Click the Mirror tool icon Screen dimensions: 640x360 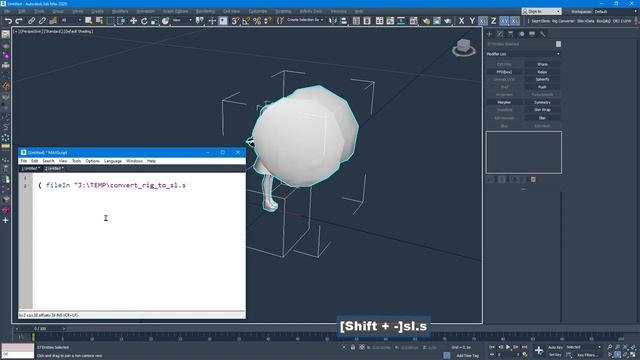click(x=333, y=21)
